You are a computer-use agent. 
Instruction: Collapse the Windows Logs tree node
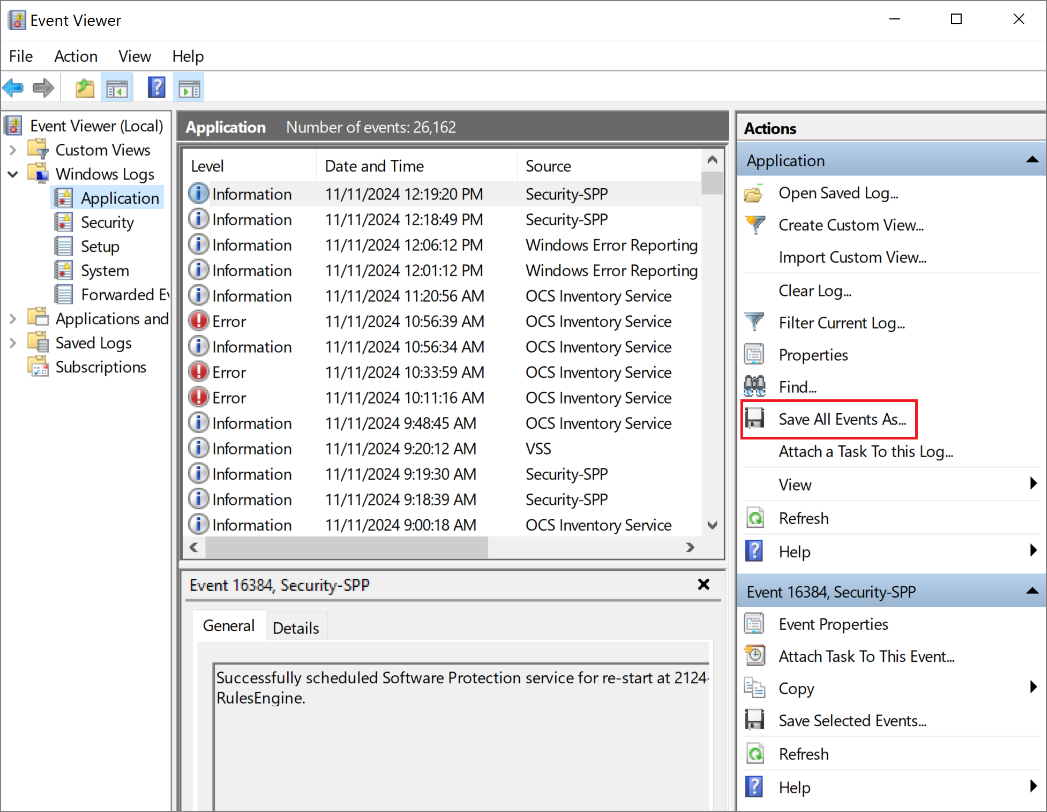click(x=13, y=174)
